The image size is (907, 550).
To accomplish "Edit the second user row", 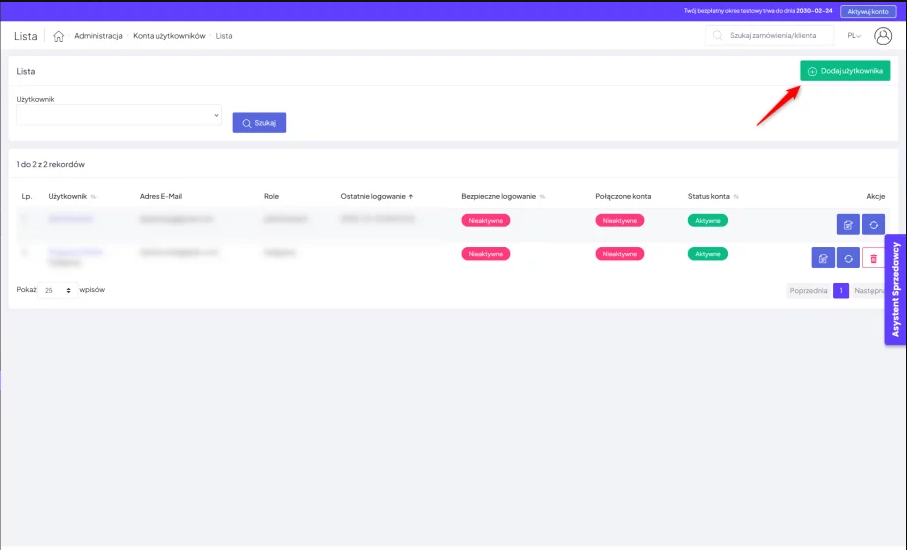I will (x=823, y=258).
